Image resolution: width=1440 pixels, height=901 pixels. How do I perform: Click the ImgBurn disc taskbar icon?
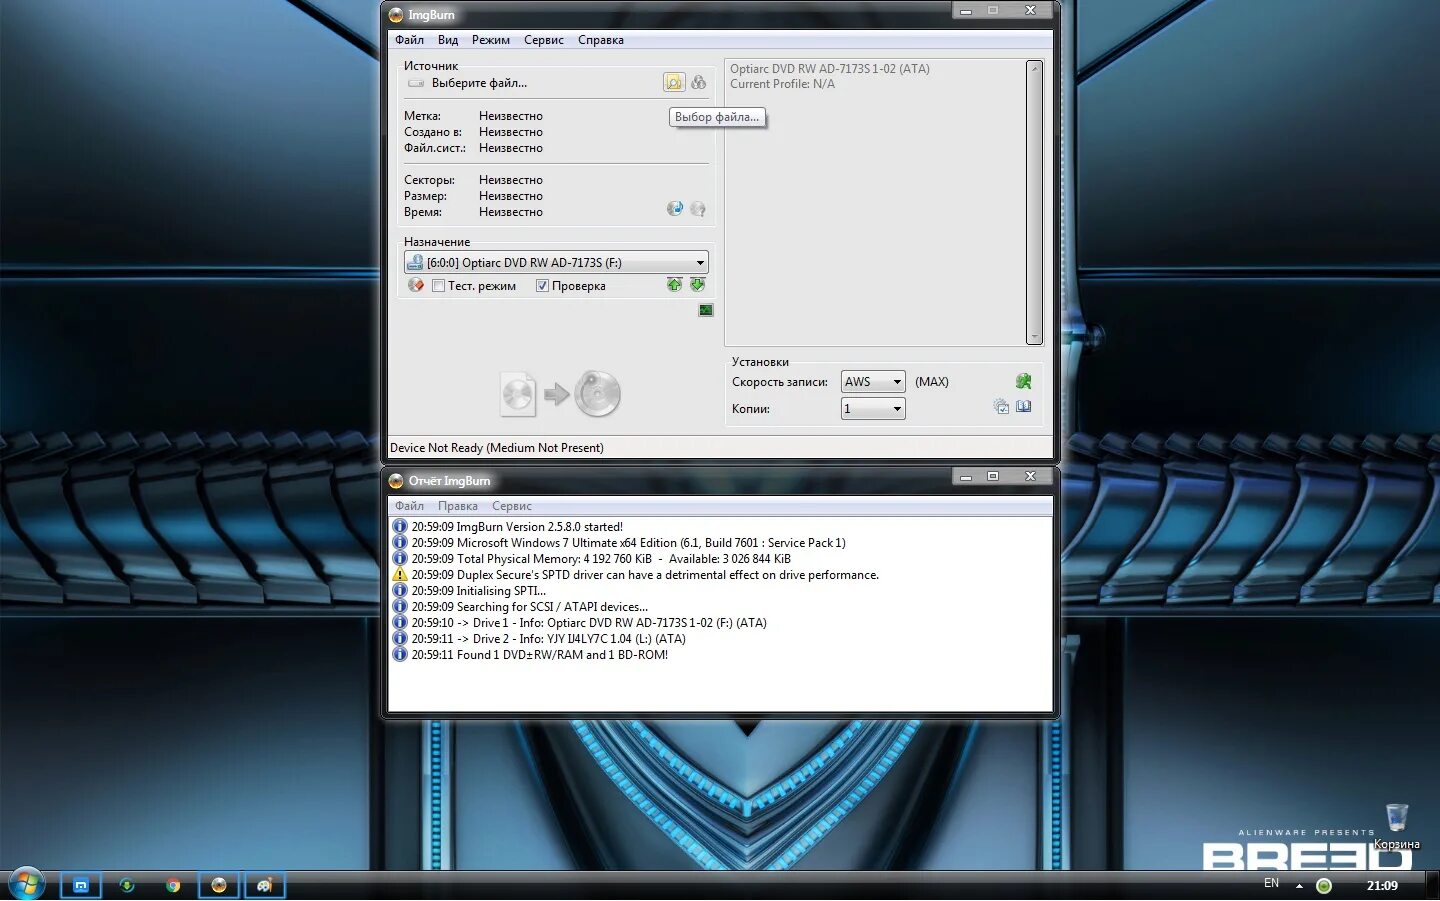coord(219,885)
